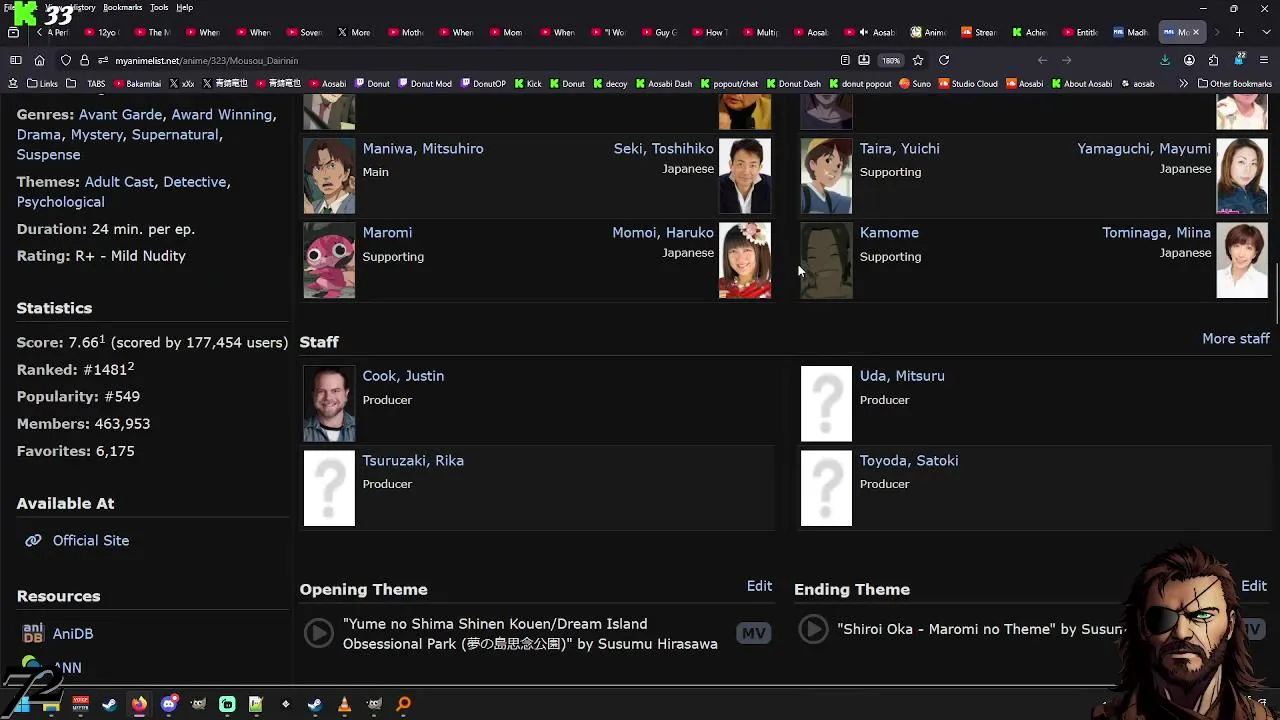Open the orange magnifier search app in taskbar

coord(403,704)
